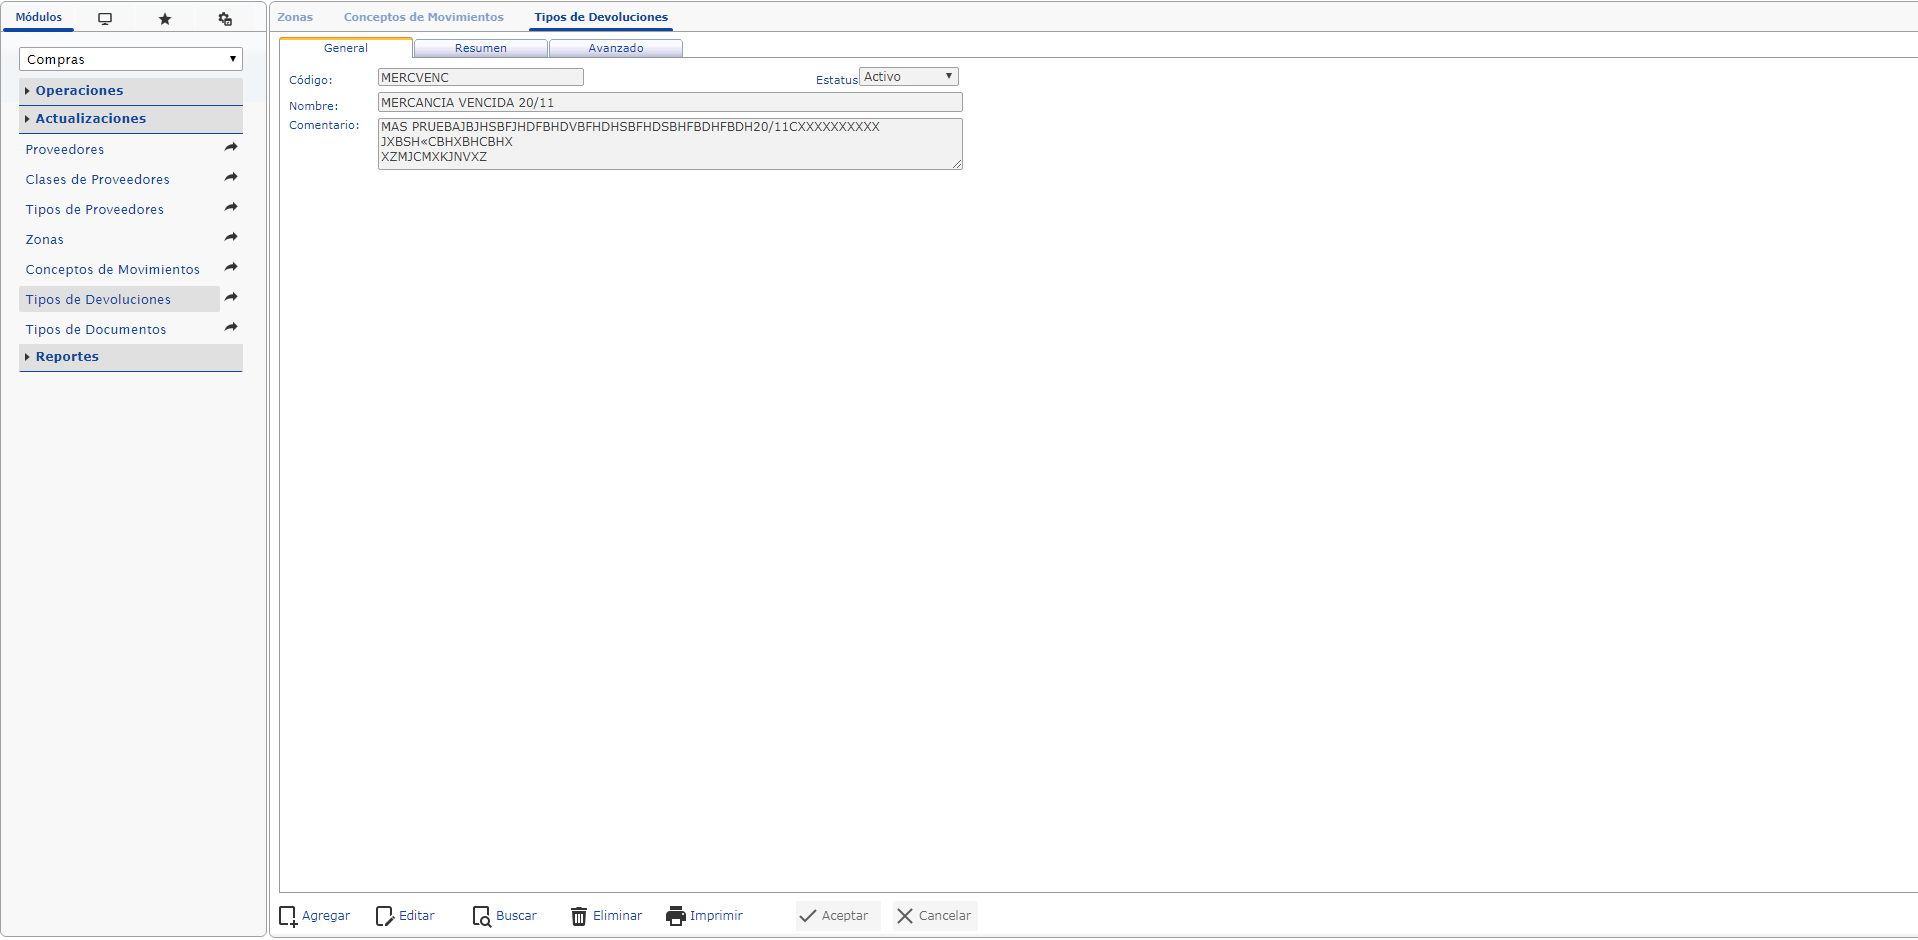Open the Conceptos de Movimientos top tab
The image size is (1918, 940).
point(423,17)
